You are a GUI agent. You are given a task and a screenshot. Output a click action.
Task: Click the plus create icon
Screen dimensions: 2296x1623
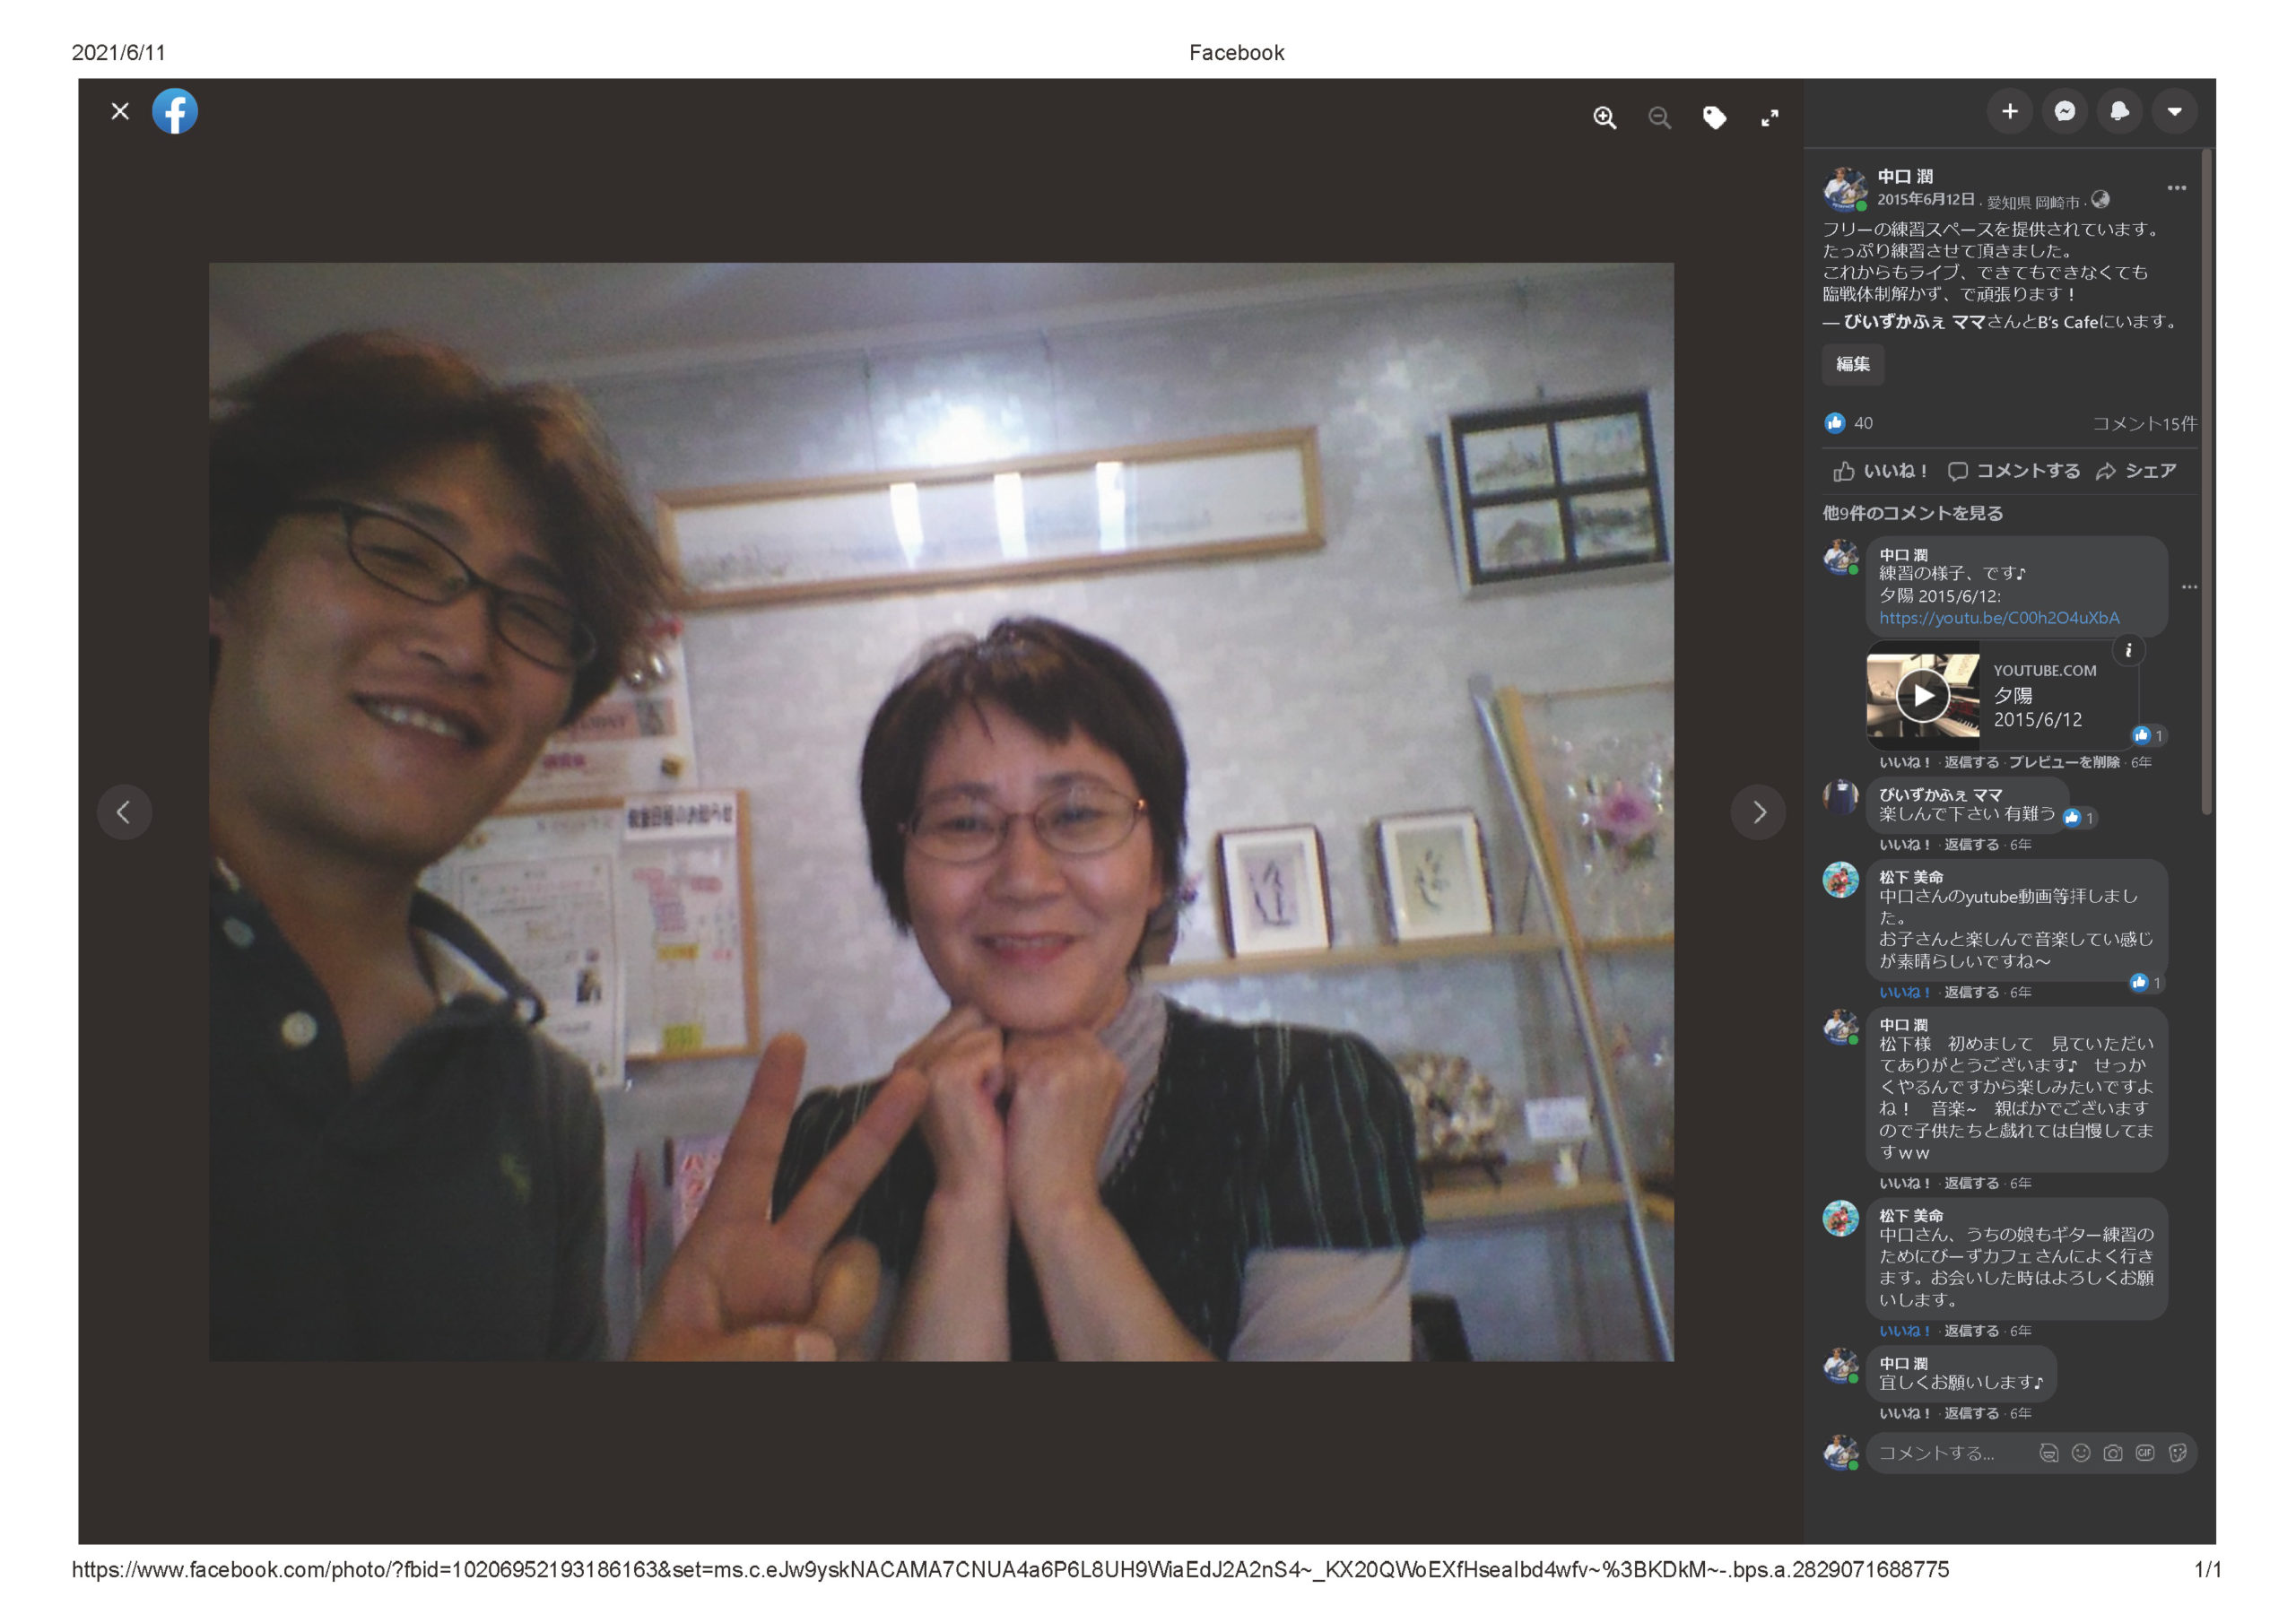2009,111
